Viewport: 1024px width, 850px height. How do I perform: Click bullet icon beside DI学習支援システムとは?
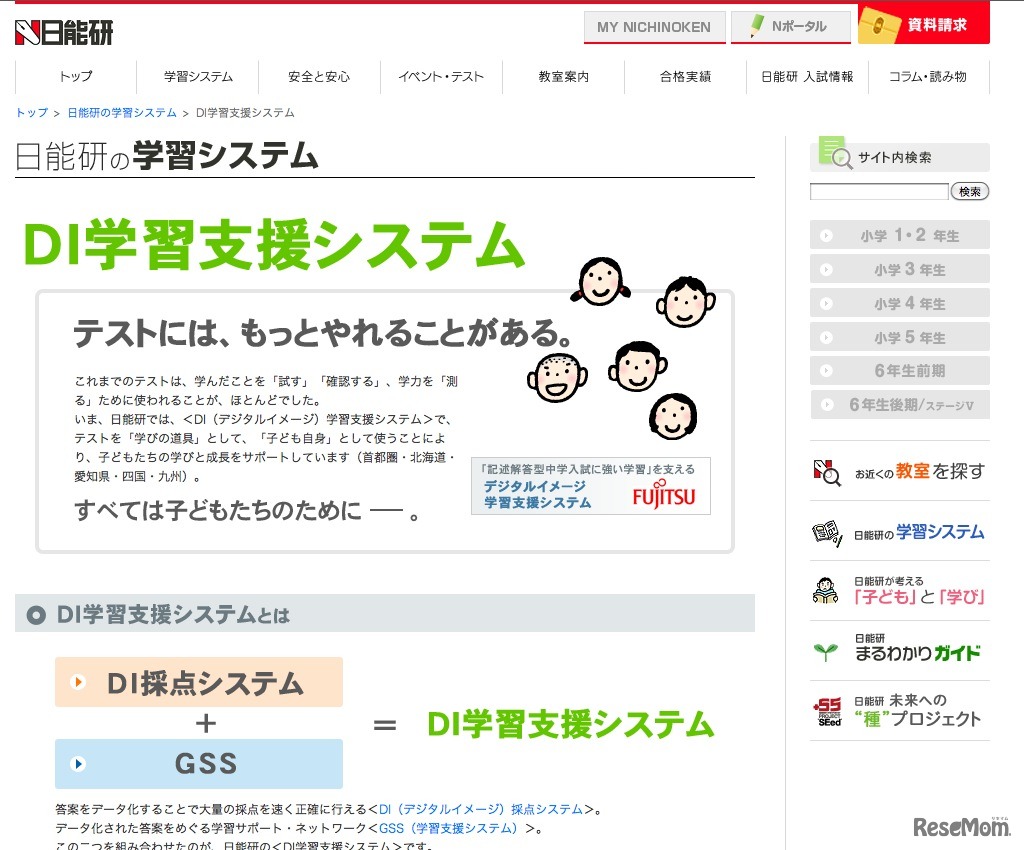tap(37, 614)
